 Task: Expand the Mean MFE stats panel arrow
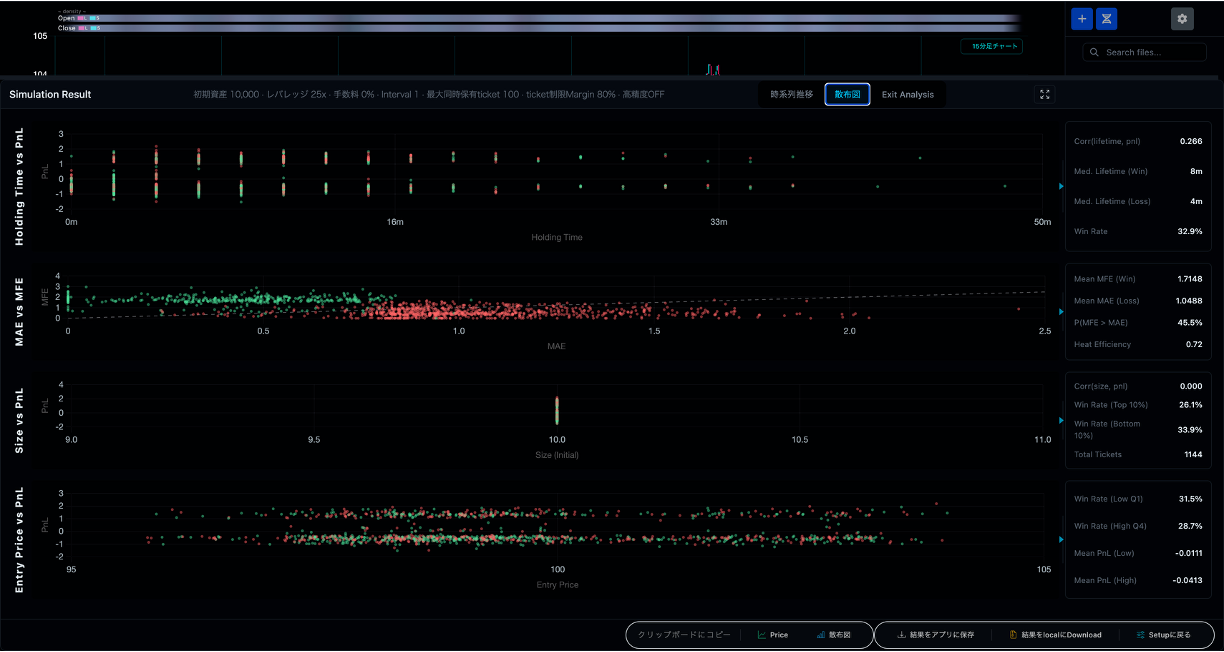[1062, 311]
